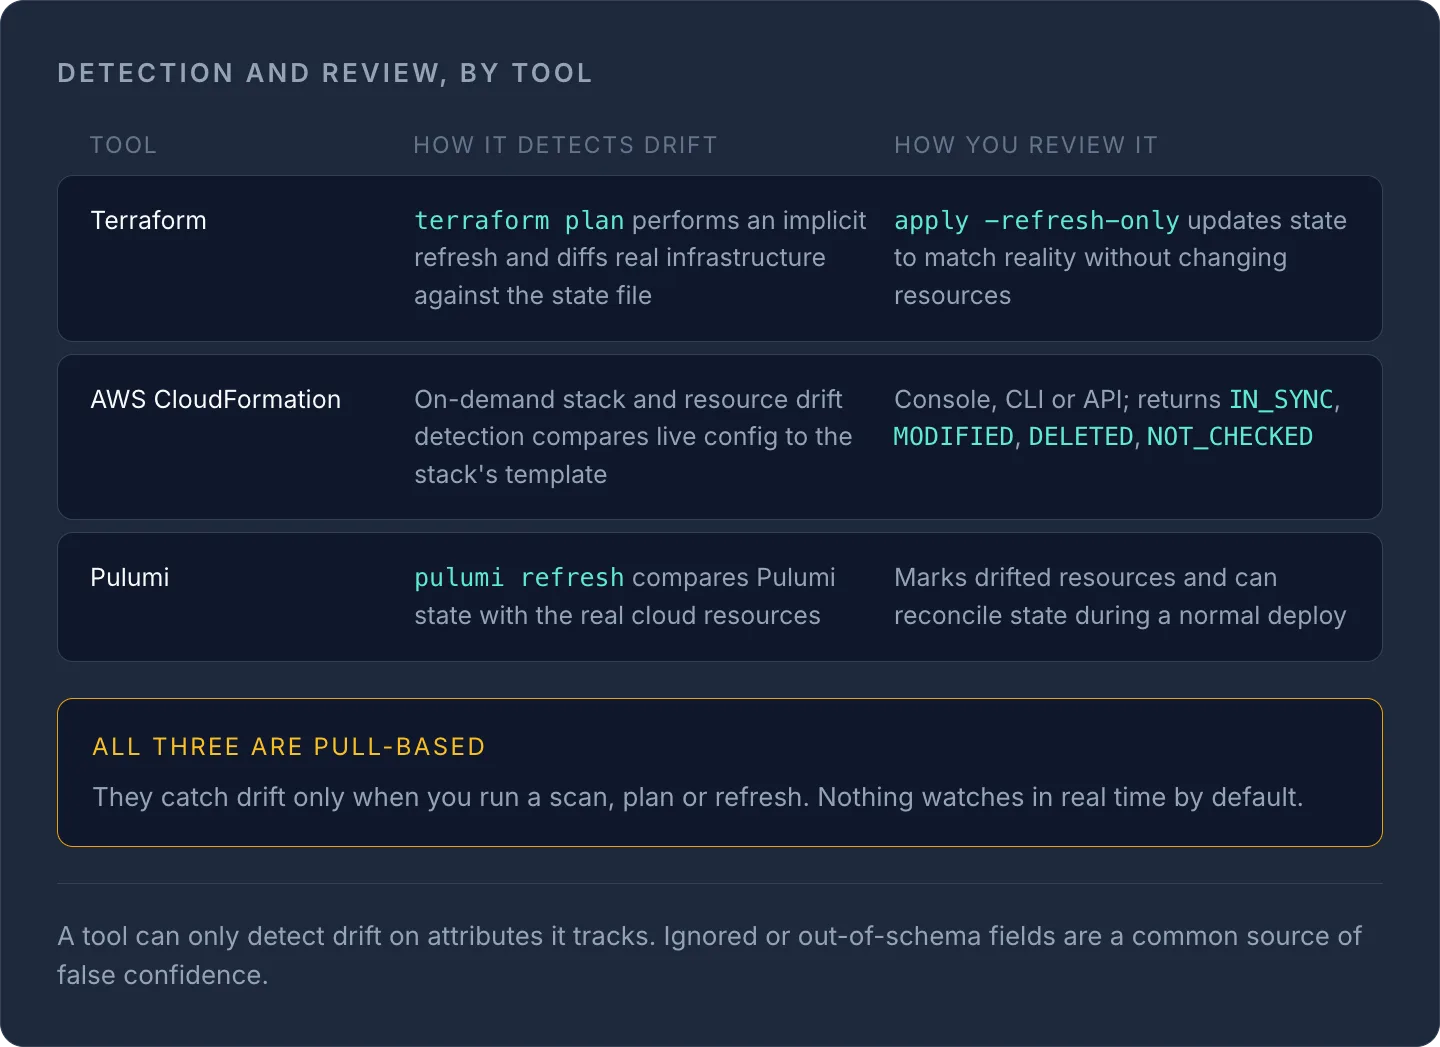The width and height of the screenshot is (1440, 1047).
Task: Select the 'Terraform' tool name cell
Action: pos(148,220)
